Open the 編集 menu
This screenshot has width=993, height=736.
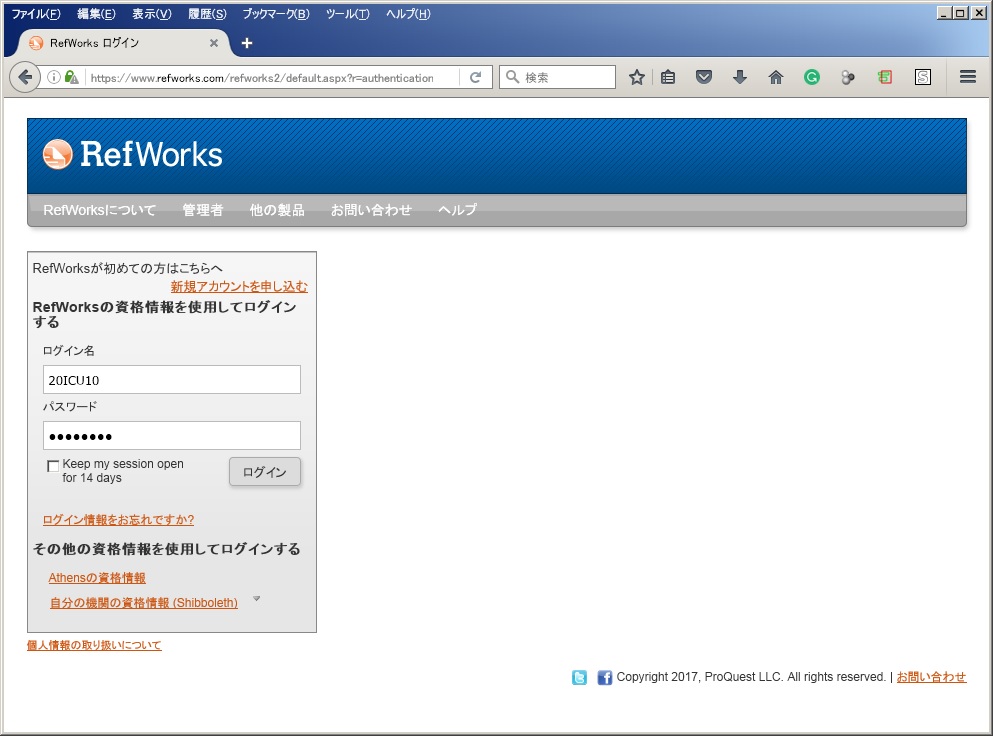(96, 13)
